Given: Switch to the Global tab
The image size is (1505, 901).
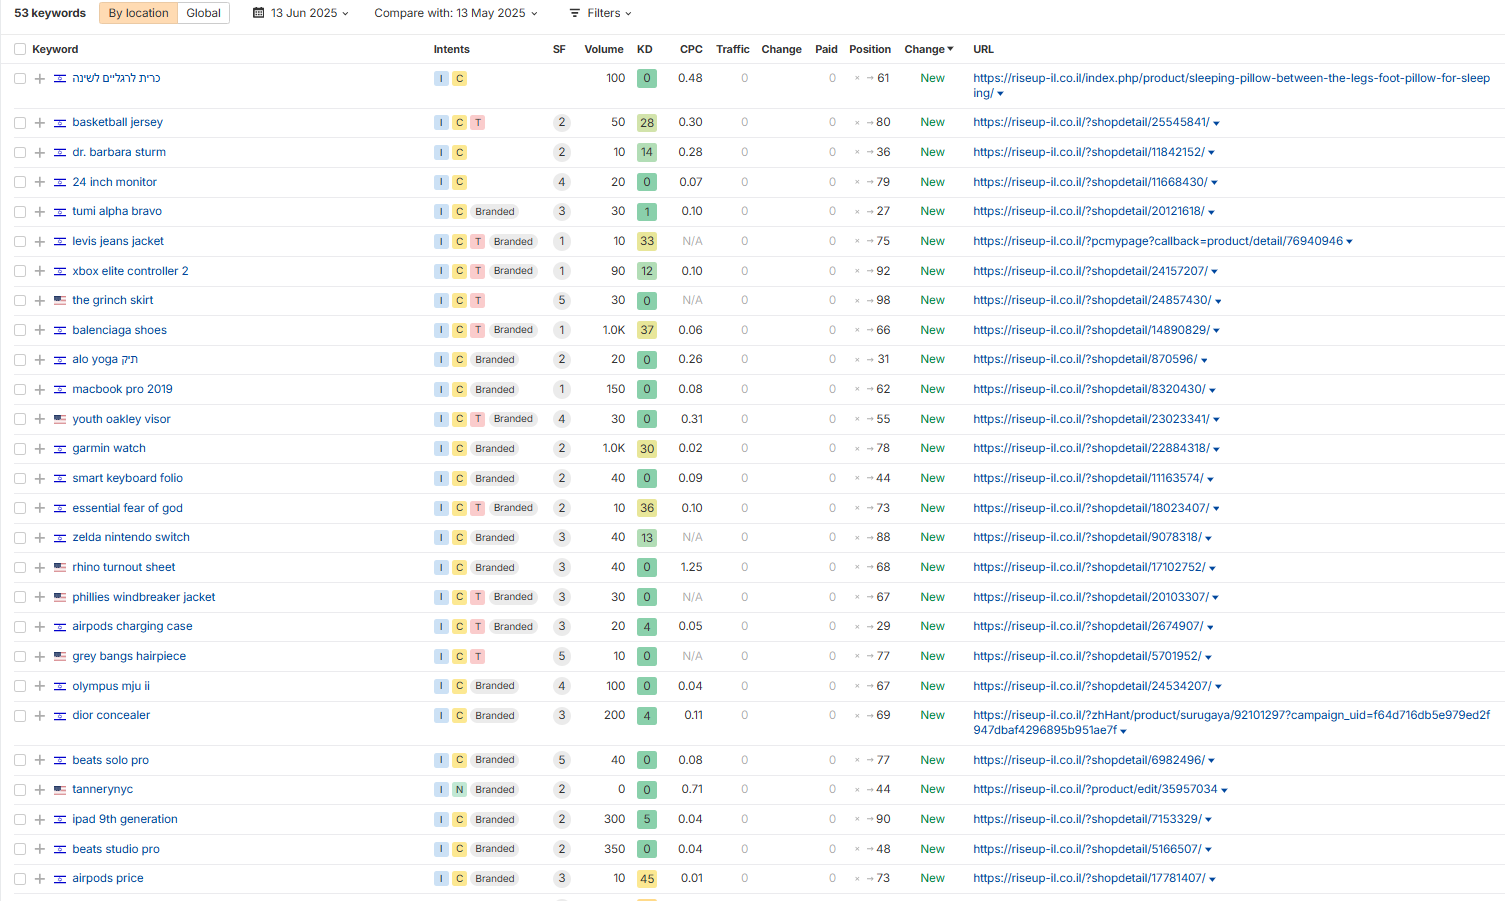Looking at the screenshot, I should coord(203,13).
